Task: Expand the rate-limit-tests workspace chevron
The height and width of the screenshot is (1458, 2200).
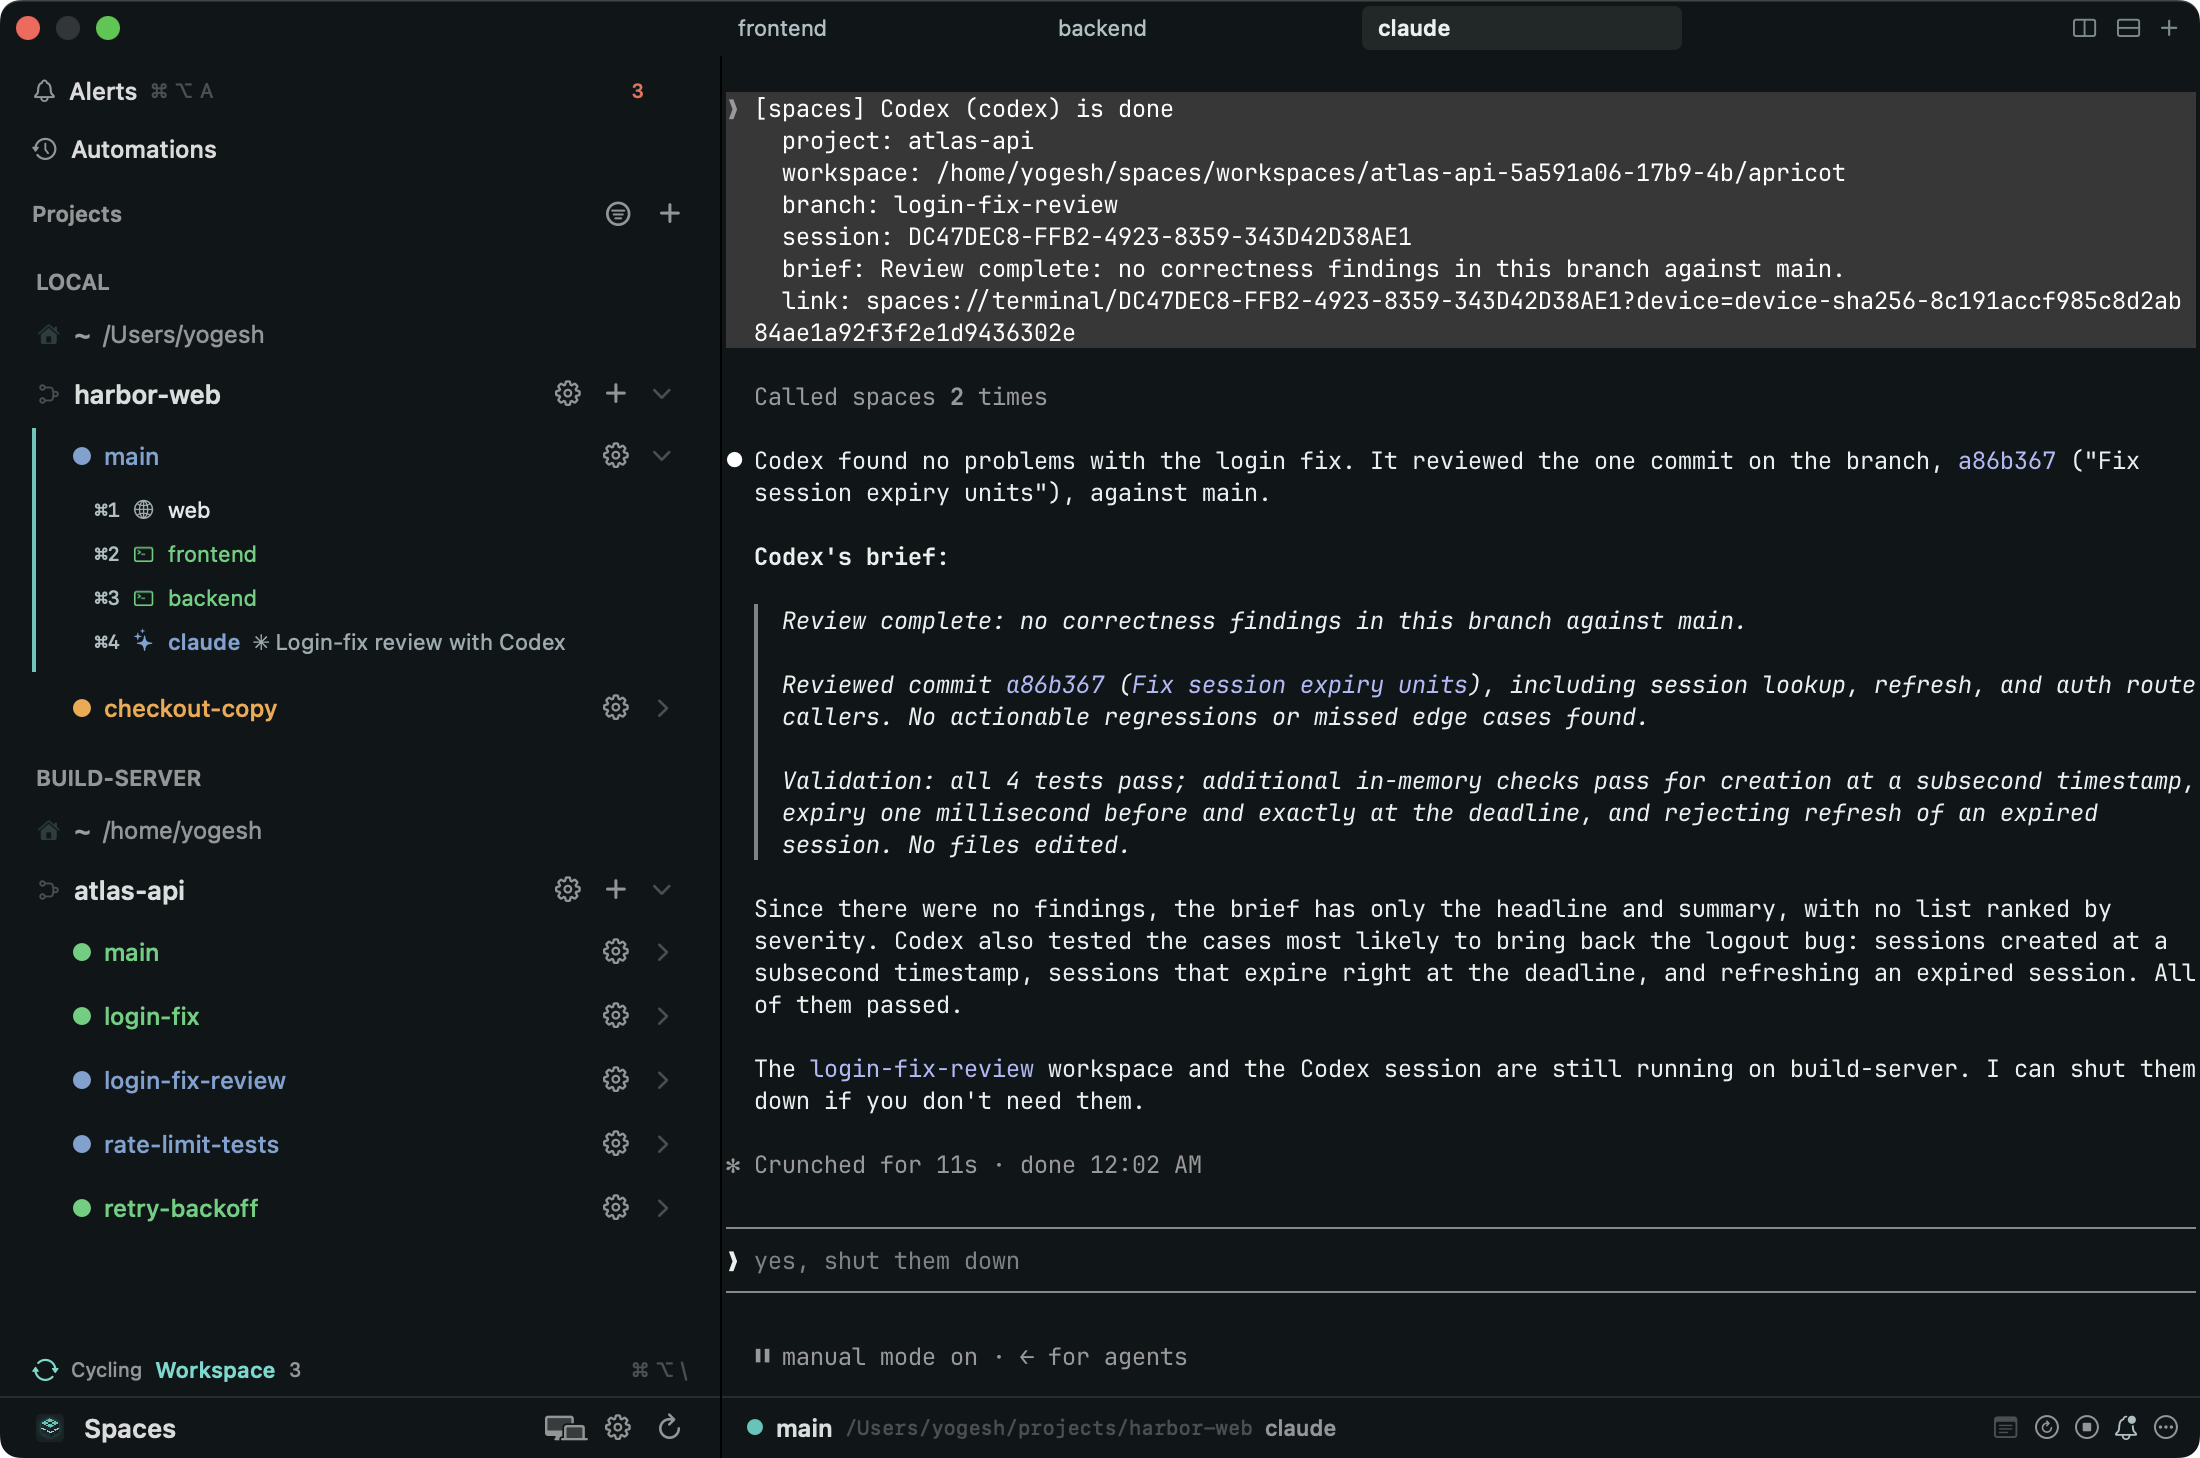Action: tap(663, 1144)
